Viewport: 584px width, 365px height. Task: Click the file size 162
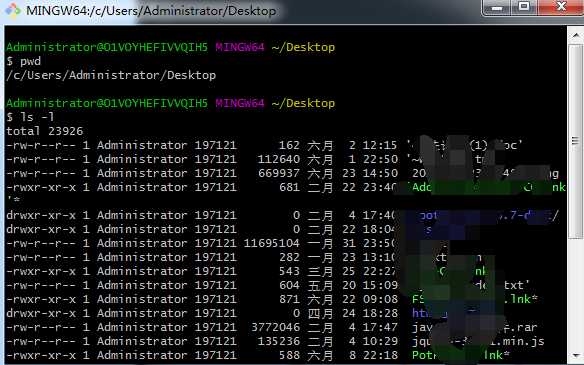tap(289, 145)
